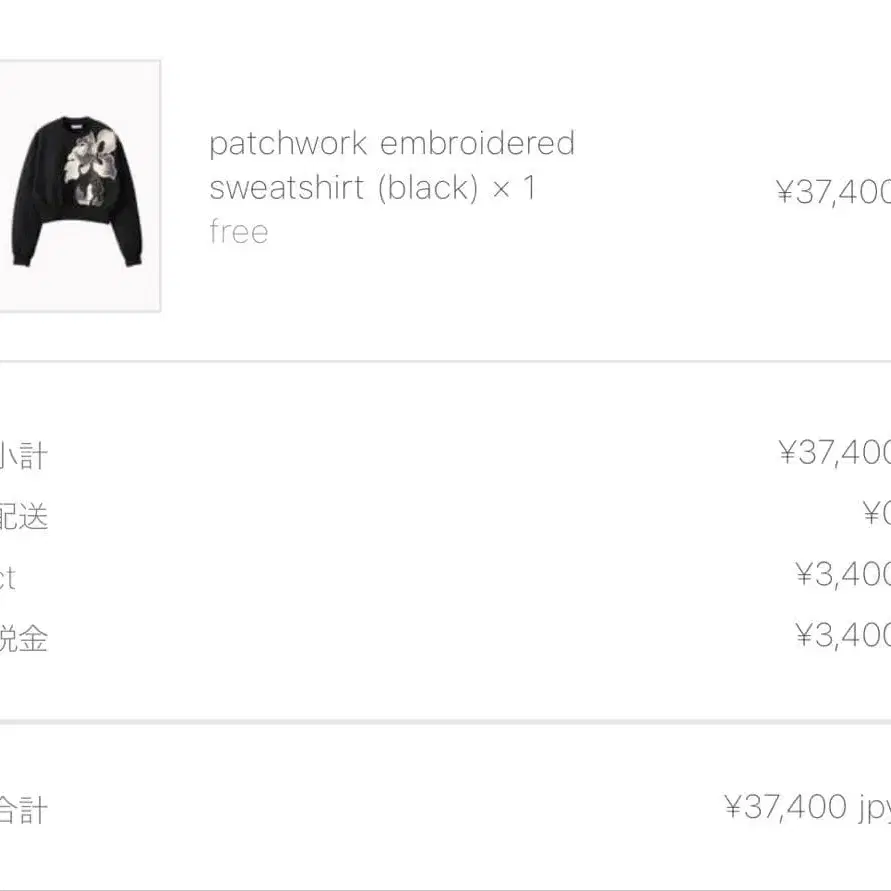Click the divider line above the total row

tap(445, 718)
